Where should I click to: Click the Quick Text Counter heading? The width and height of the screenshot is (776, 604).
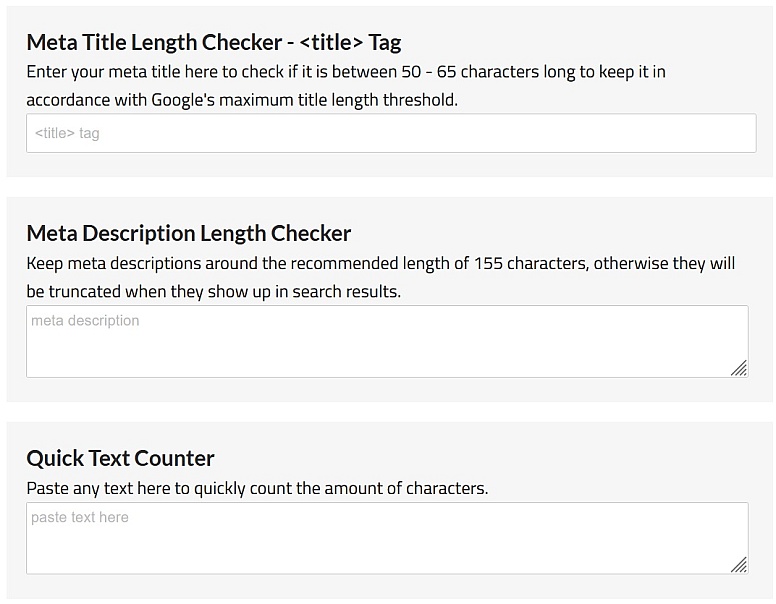120,458
